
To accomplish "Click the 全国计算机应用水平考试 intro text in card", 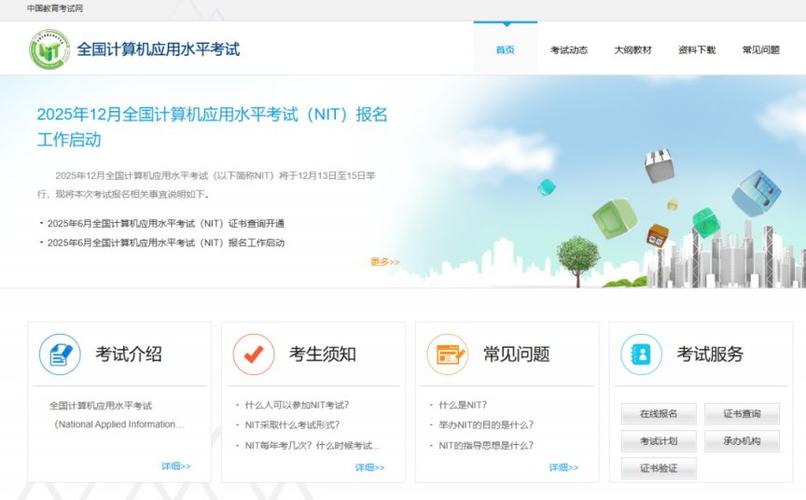I will click(100, 405).
